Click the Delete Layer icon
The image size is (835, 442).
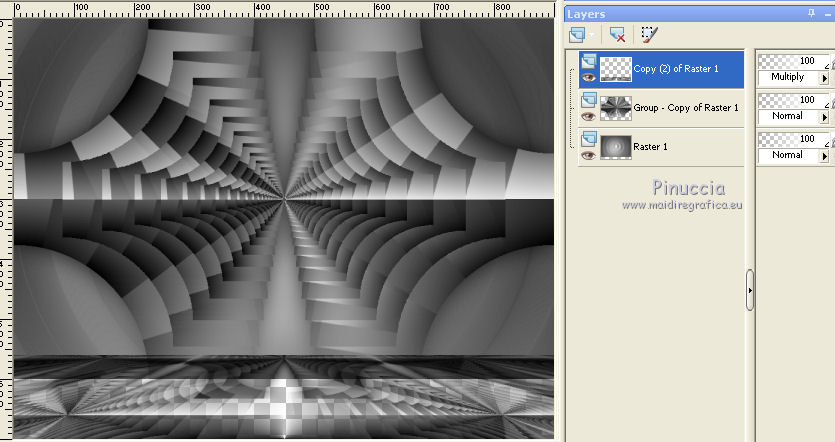(x=617, y=35)
